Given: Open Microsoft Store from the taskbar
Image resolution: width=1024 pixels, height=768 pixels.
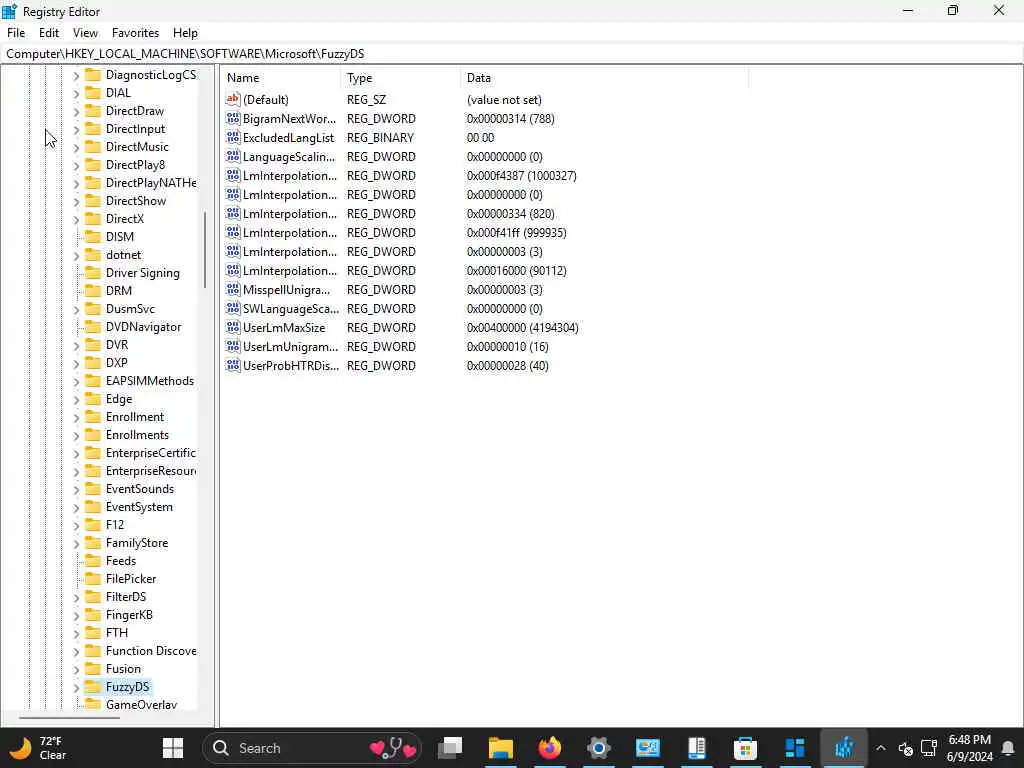Looking at the screenshot, I should [745, 748].
